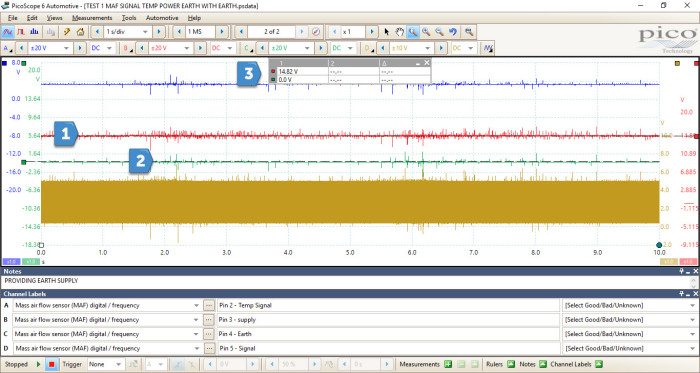Switch to Spectrum Mode icon

(x=34, y=32)
